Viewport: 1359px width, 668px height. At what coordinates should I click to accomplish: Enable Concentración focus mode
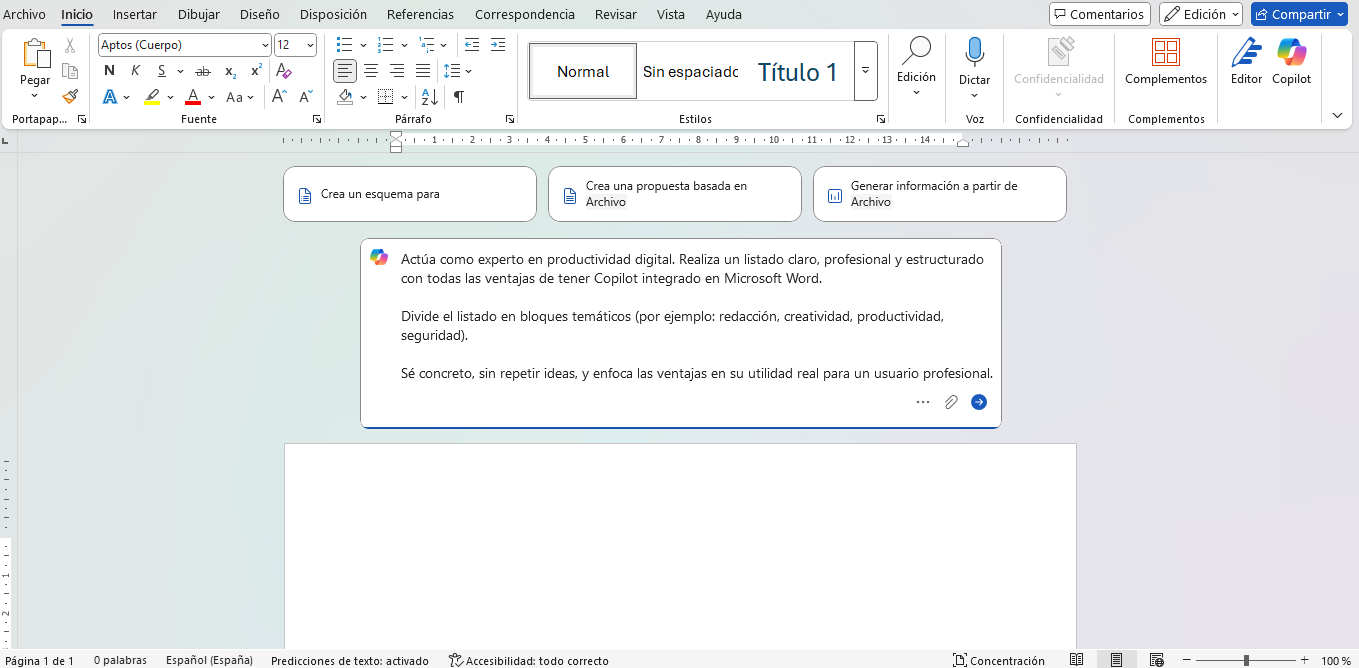point(998,660)
